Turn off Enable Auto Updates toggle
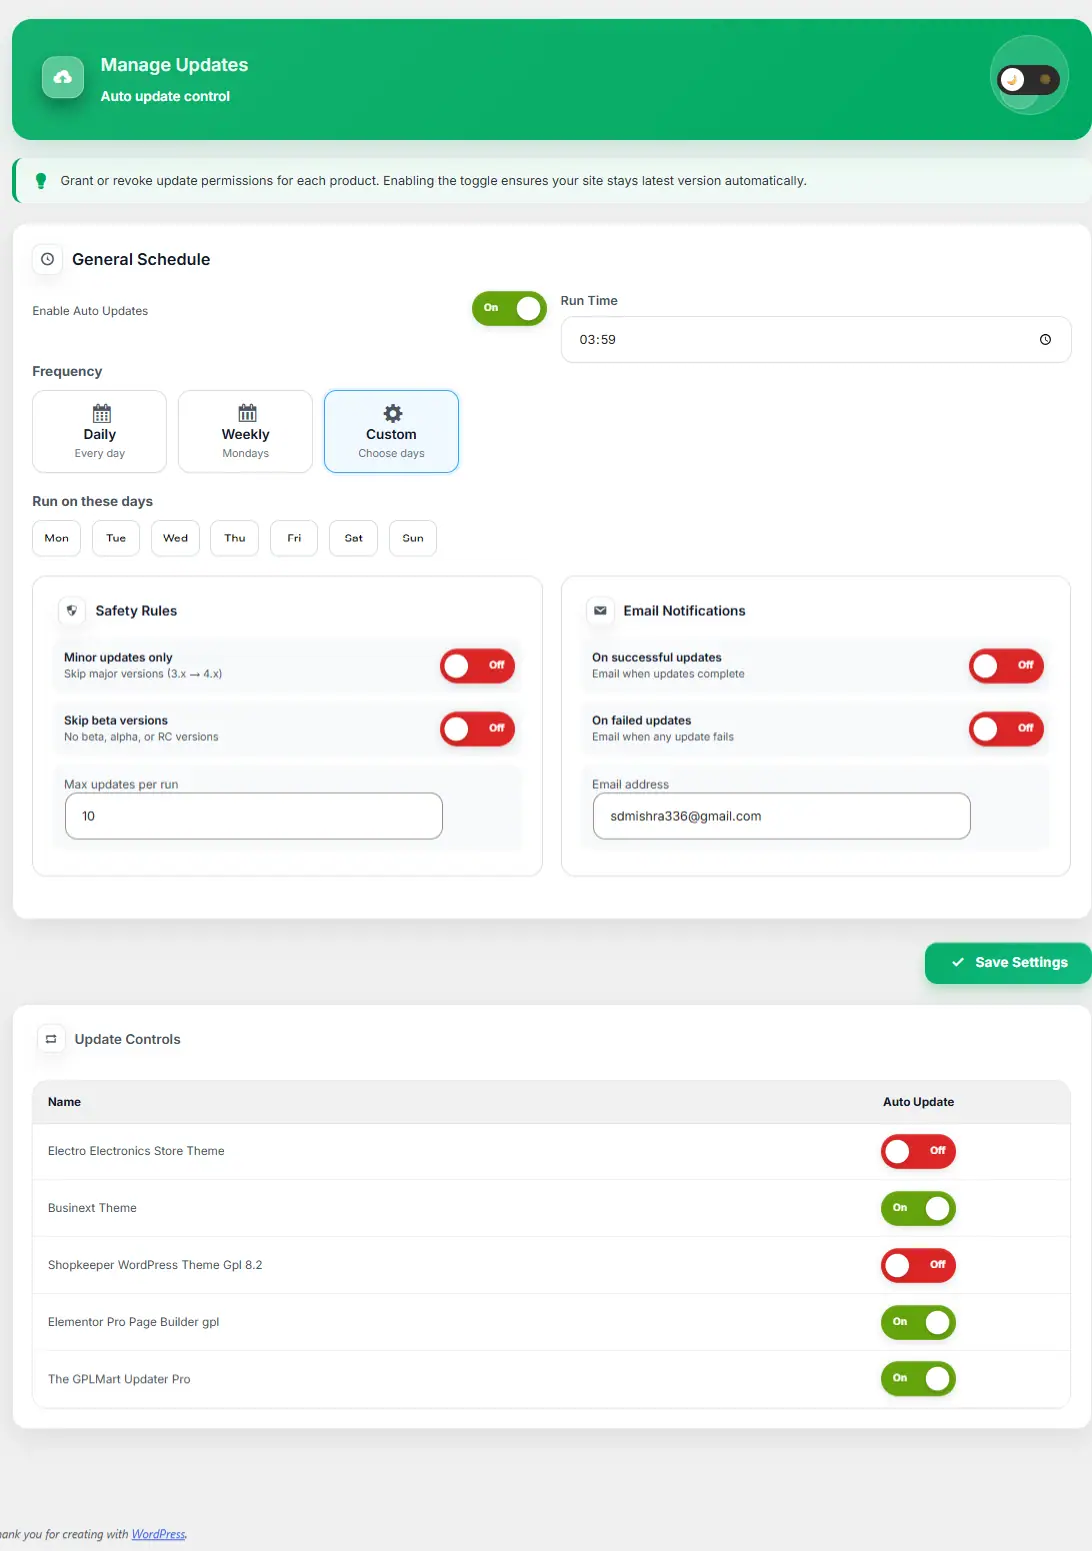The height and width of the screenshot is (1553, 1092). pos(509,308)
